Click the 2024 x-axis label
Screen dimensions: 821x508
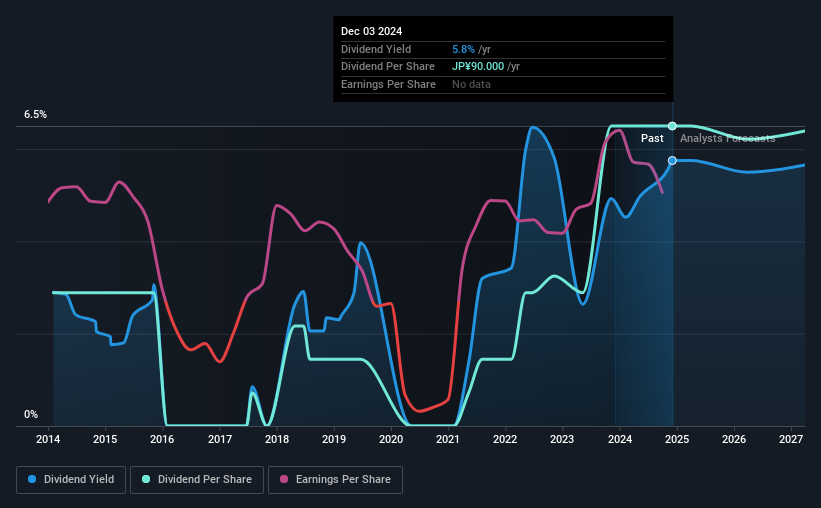(x=620, y=439)
